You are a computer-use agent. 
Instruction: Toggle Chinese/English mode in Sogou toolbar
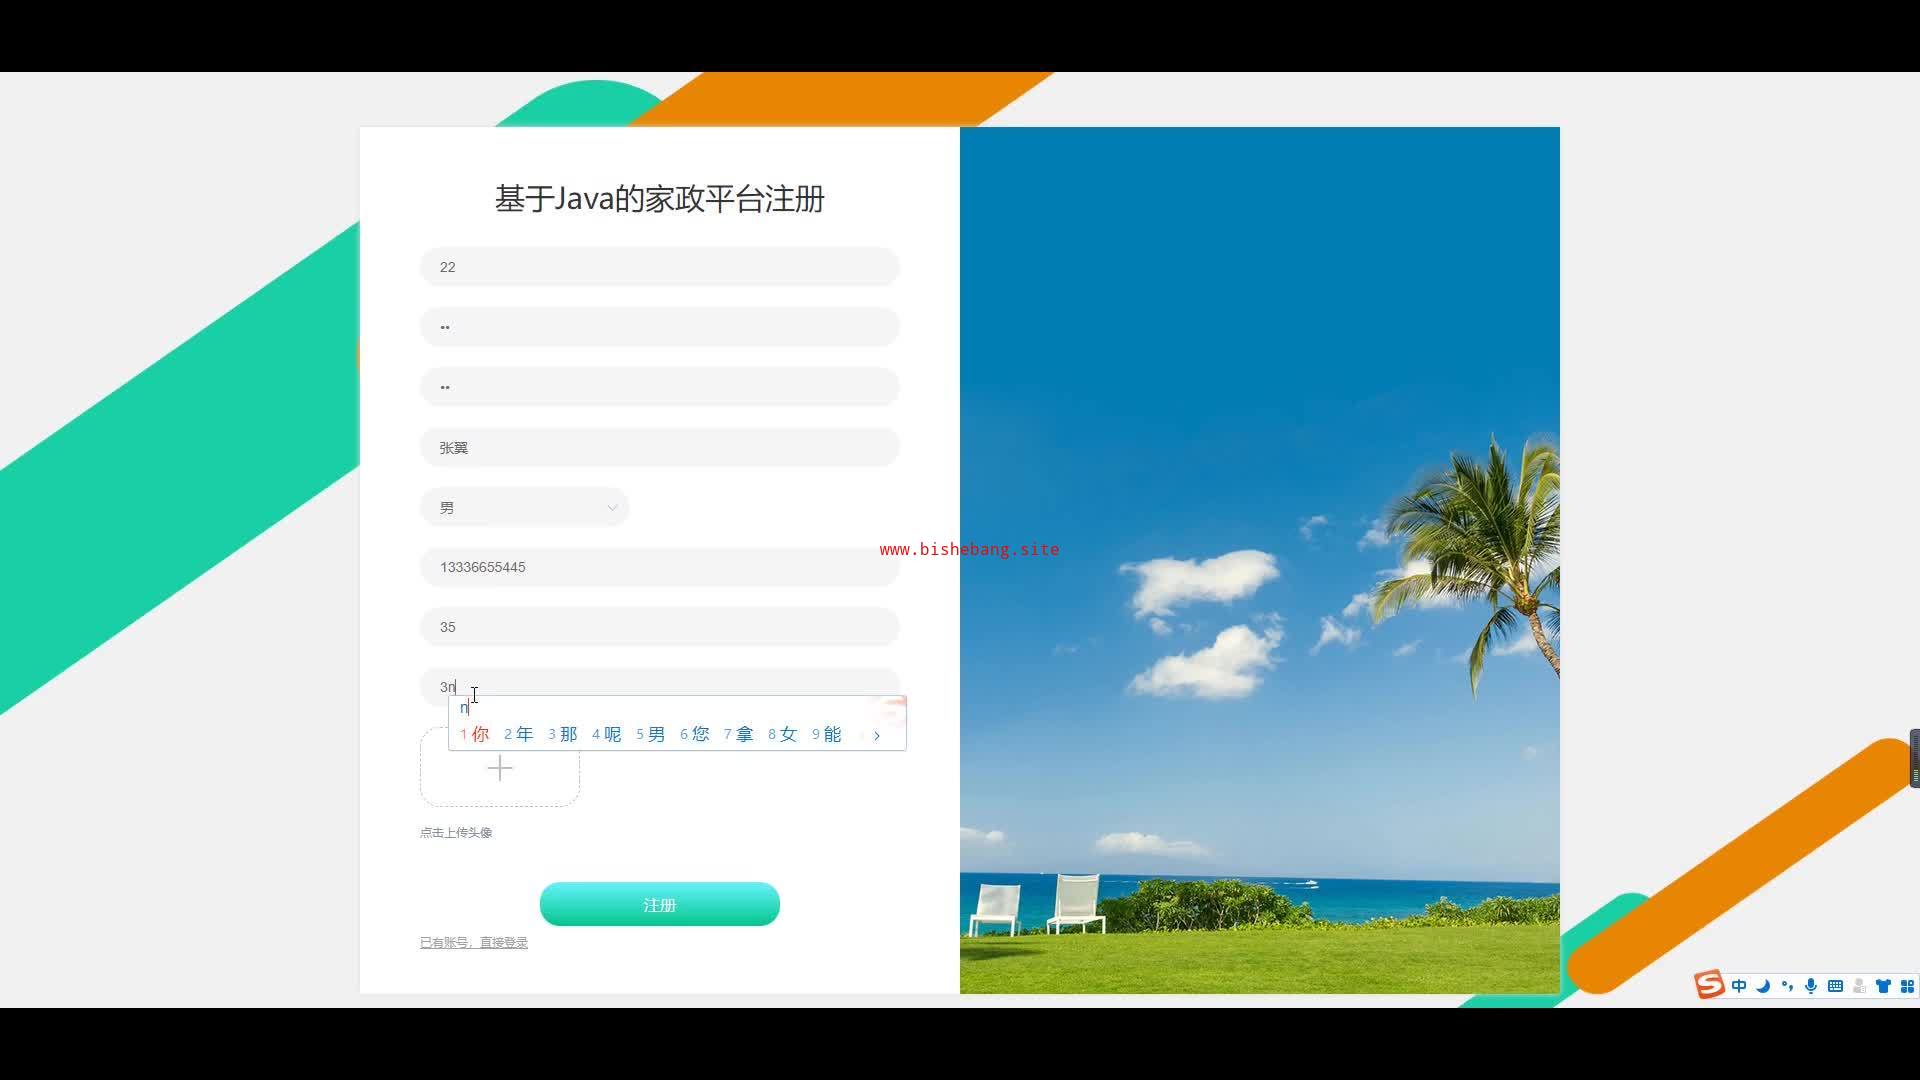[x=1739, y=986]
